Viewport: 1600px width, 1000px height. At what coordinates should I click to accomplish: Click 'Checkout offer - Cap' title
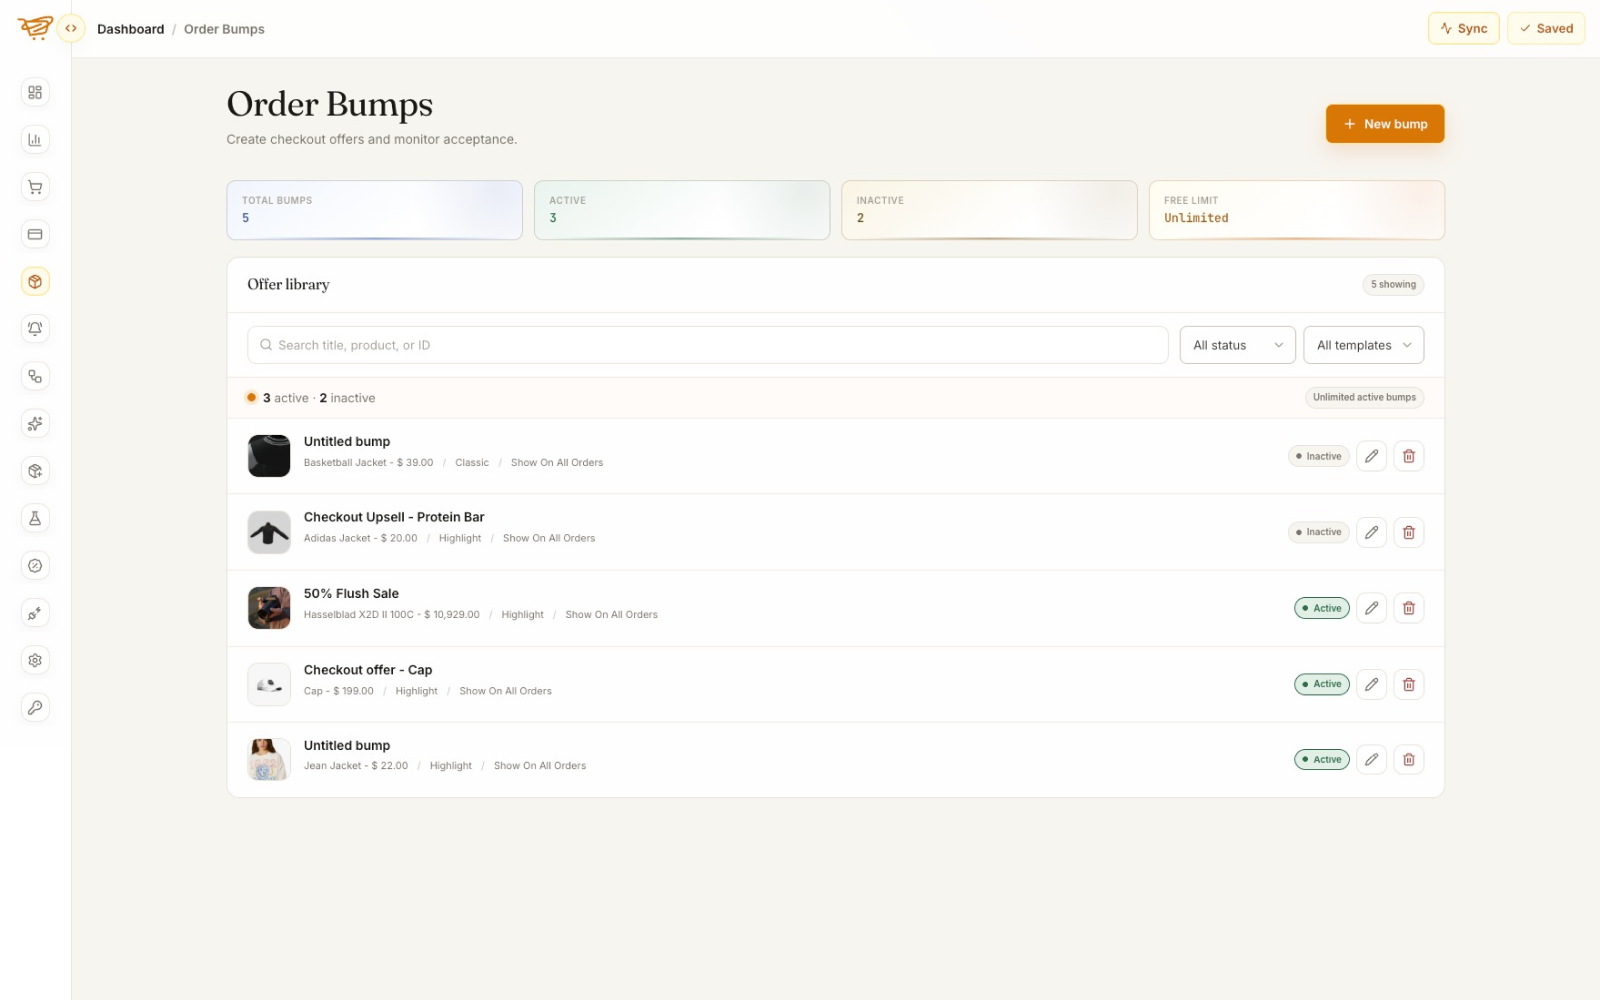click(368, 670)
